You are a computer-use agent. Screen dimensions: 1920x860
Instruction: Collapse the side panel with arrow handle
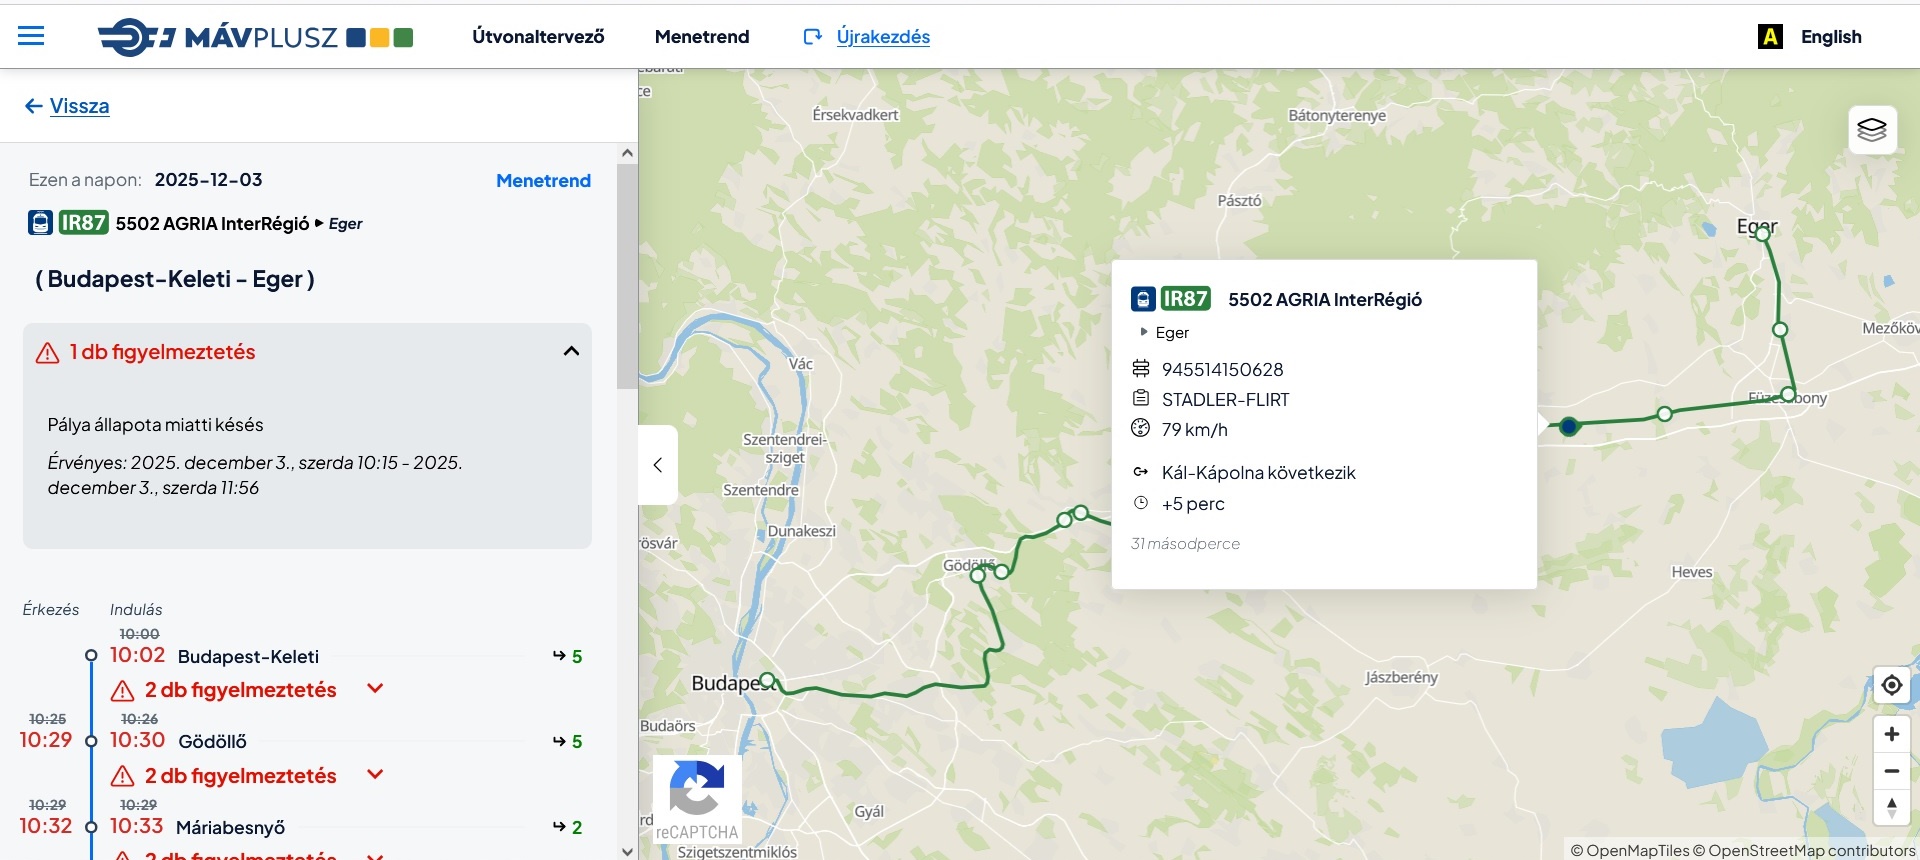(657, 465)
